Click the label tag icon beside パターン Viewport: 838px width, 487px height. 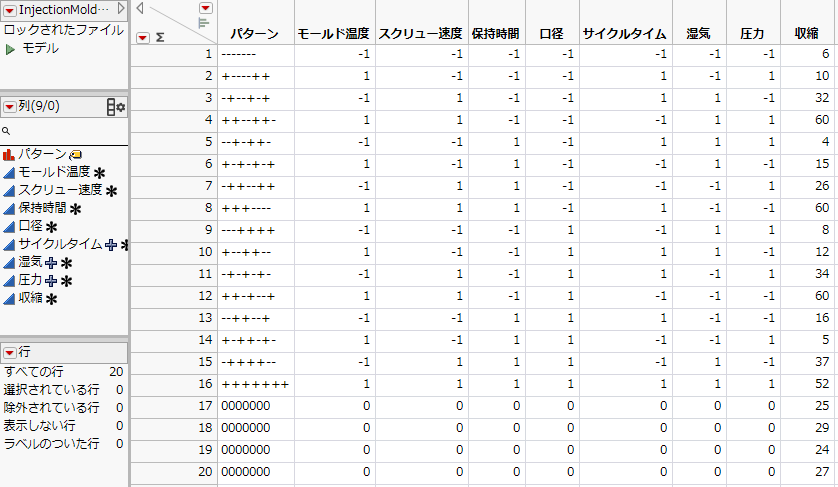click(75, 154)
